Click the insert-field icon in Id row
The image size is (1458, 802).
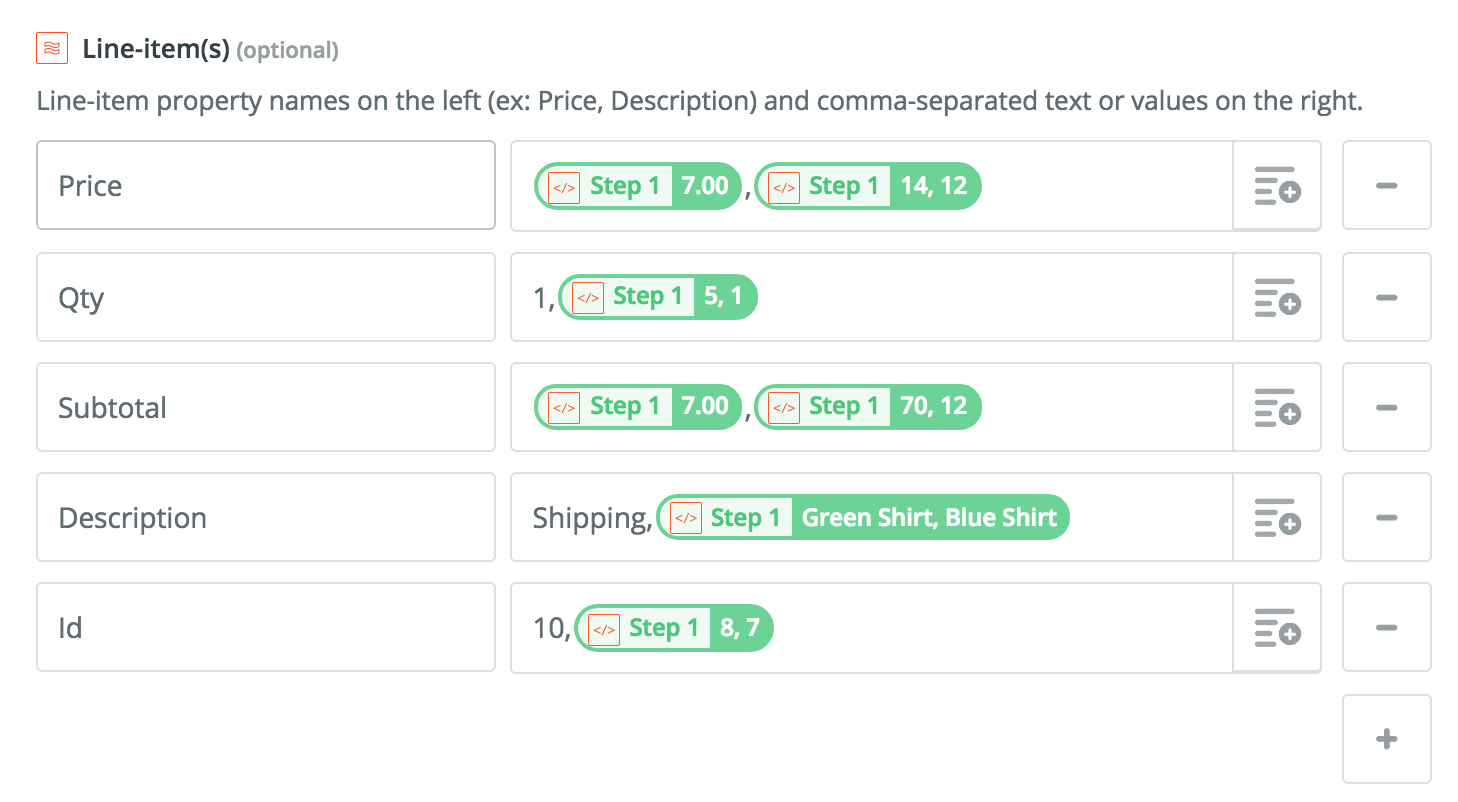tap(1277, 628)
